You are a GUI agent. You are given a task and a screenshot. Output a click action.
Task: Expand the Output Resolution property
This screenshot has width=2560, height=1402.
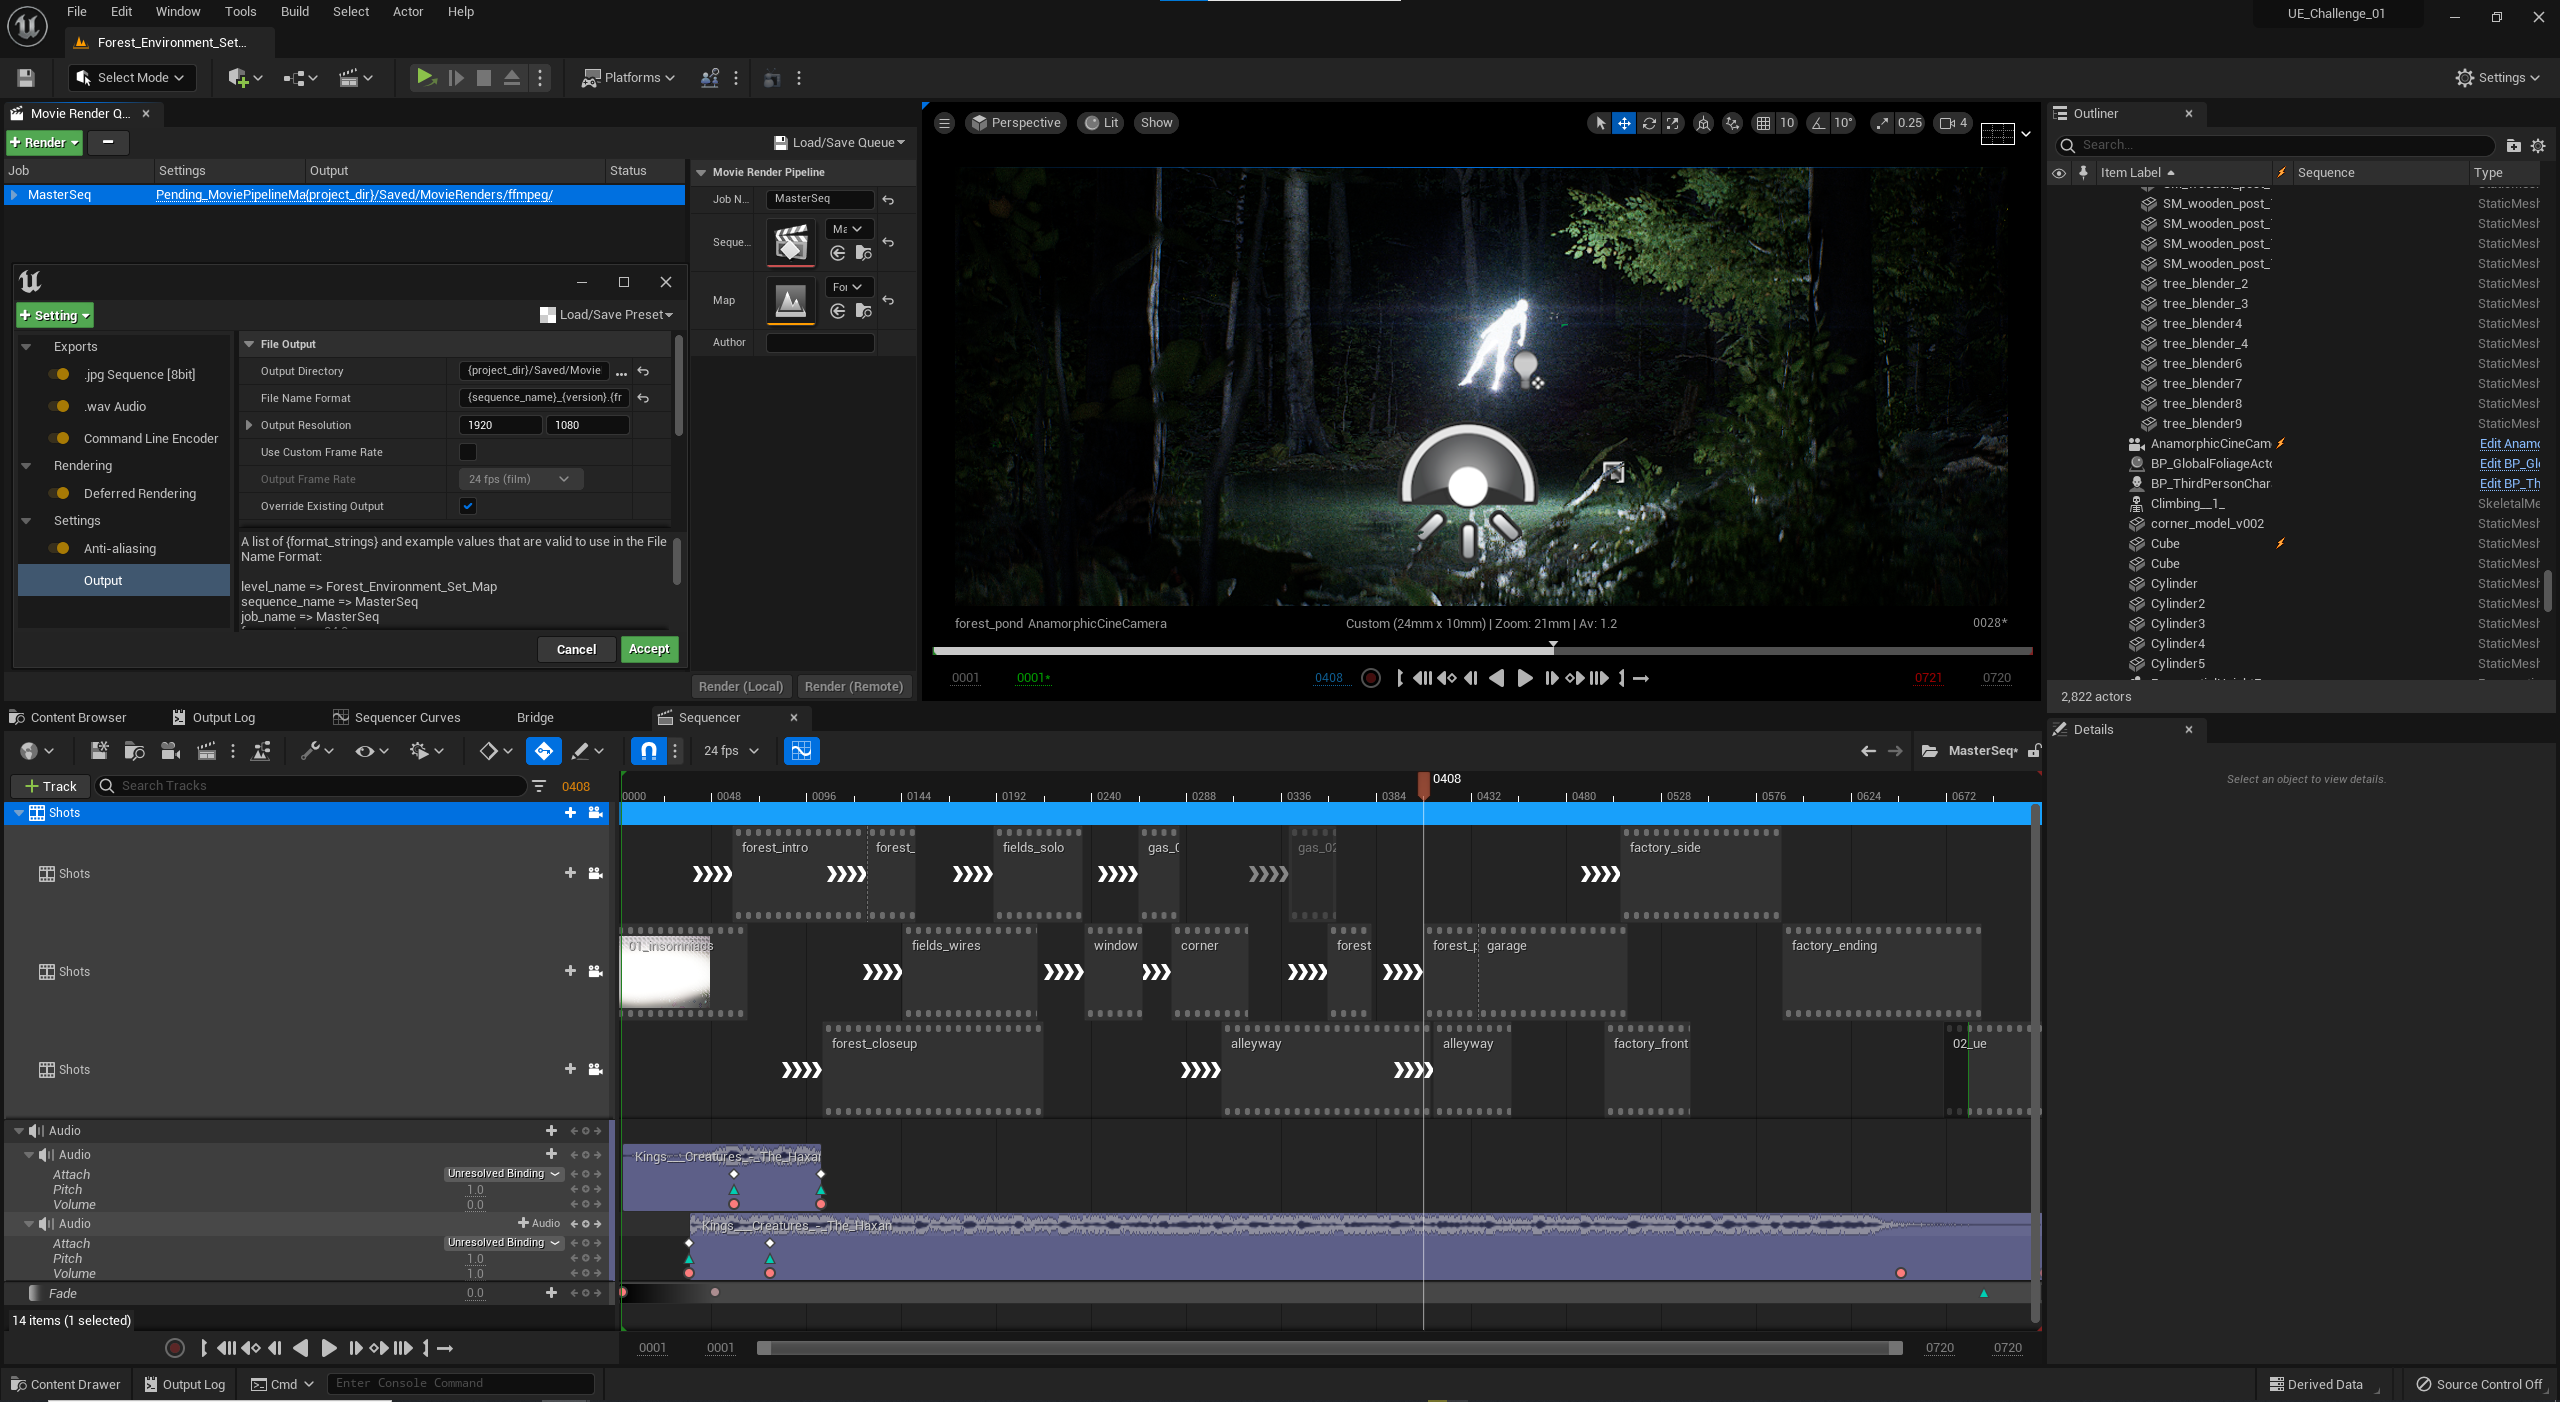(x=249, y=425)
